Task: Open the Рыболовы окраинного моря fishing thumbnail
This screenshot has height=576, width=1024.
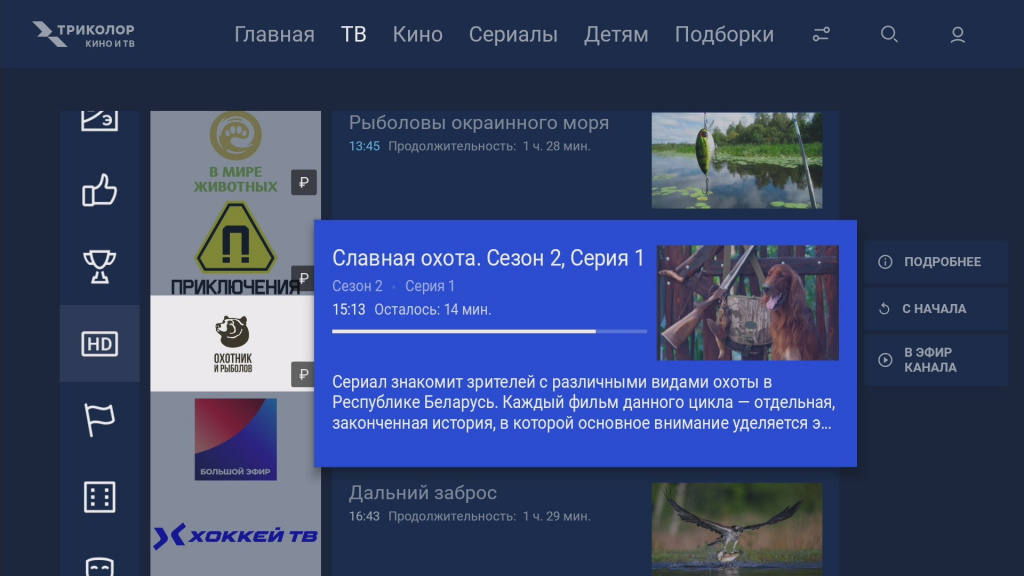Action: pyautogui.click(x=737, y=161)
